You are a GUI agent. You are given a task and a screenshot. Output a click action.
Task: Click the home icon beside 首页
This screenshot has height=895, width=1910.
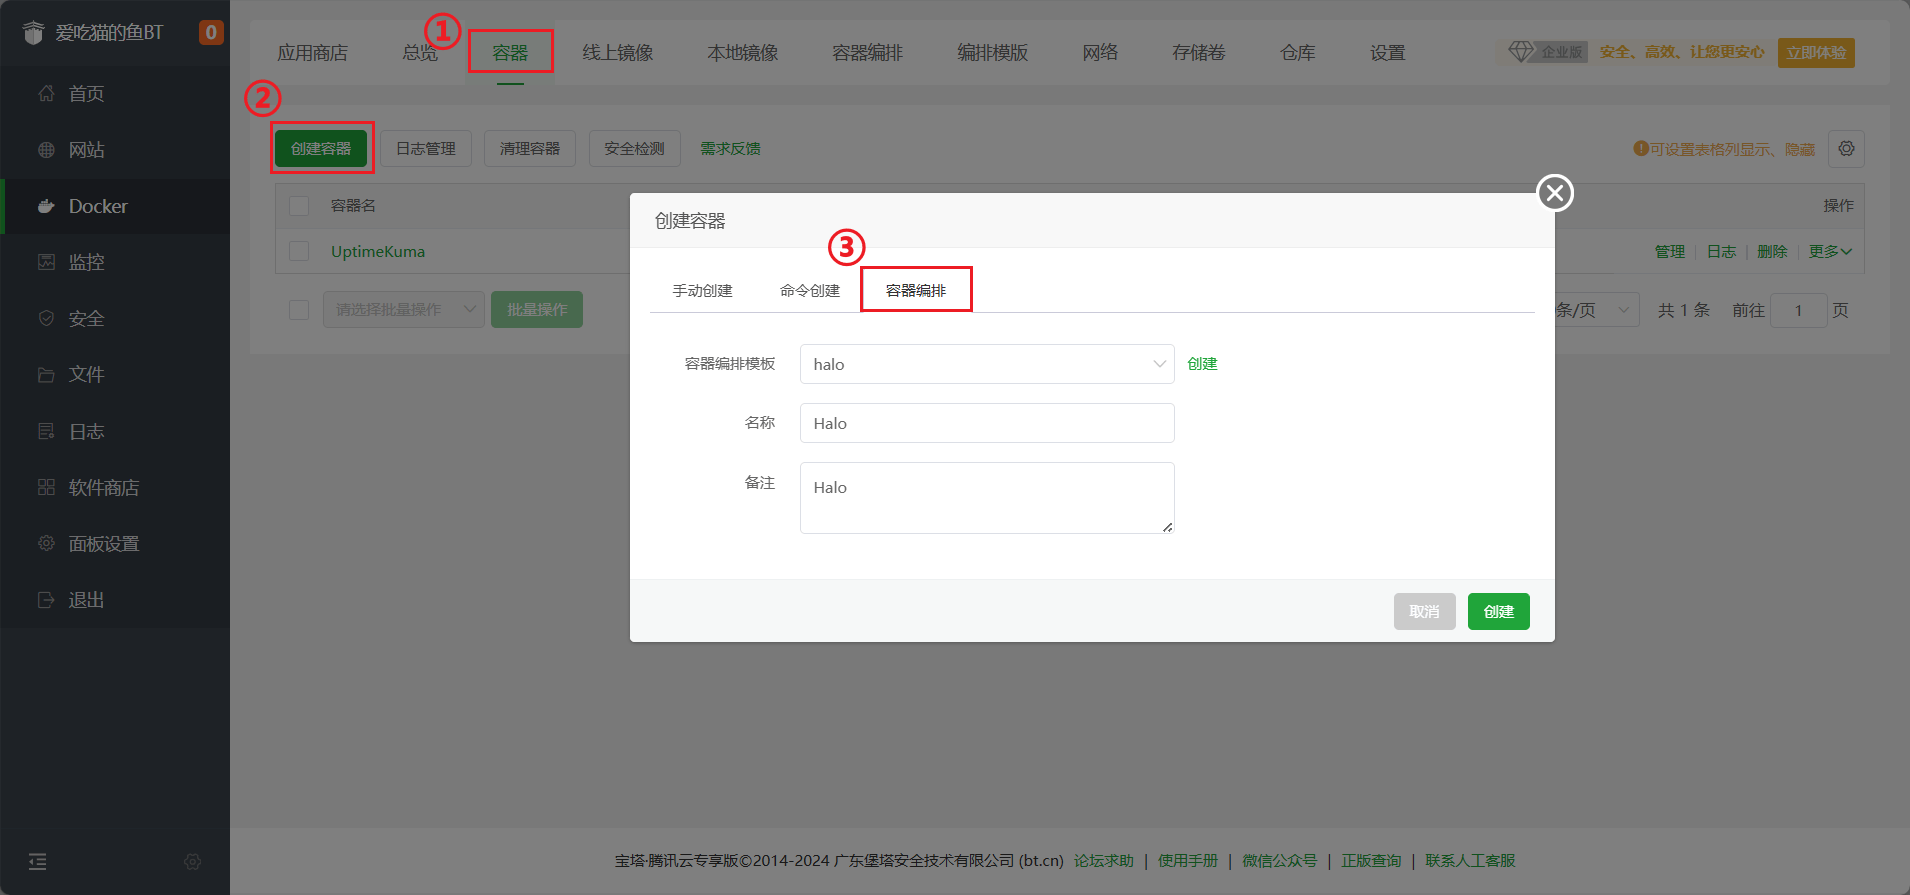[46, 94]
